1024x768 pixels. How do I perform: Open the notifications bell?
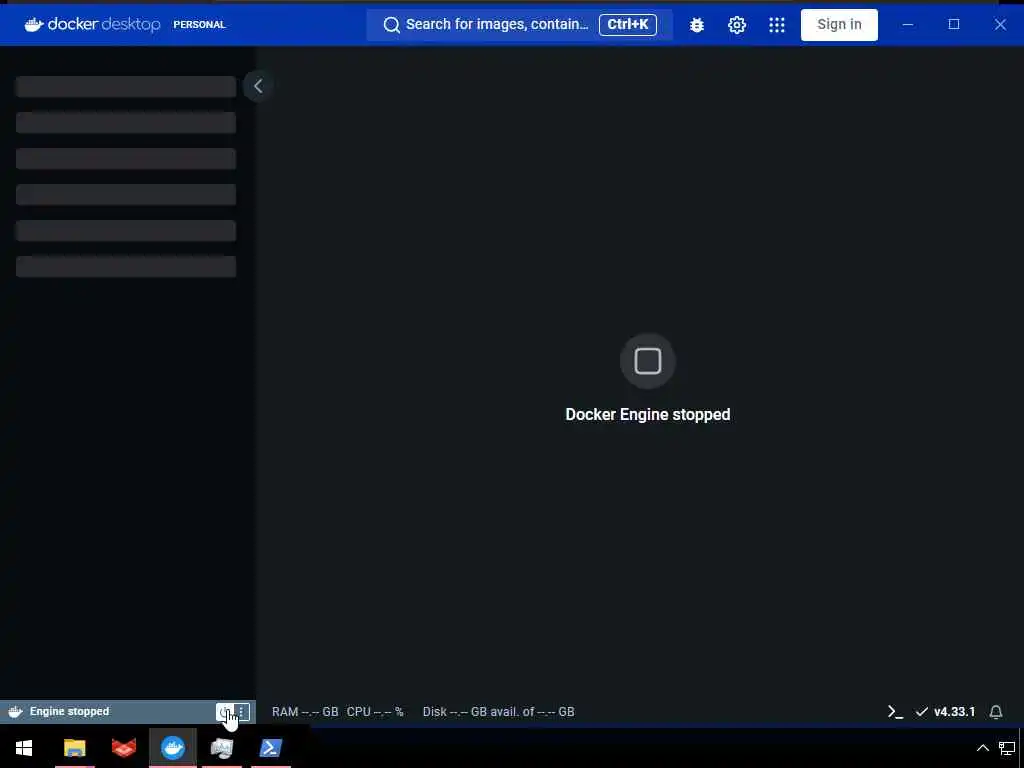996,712
